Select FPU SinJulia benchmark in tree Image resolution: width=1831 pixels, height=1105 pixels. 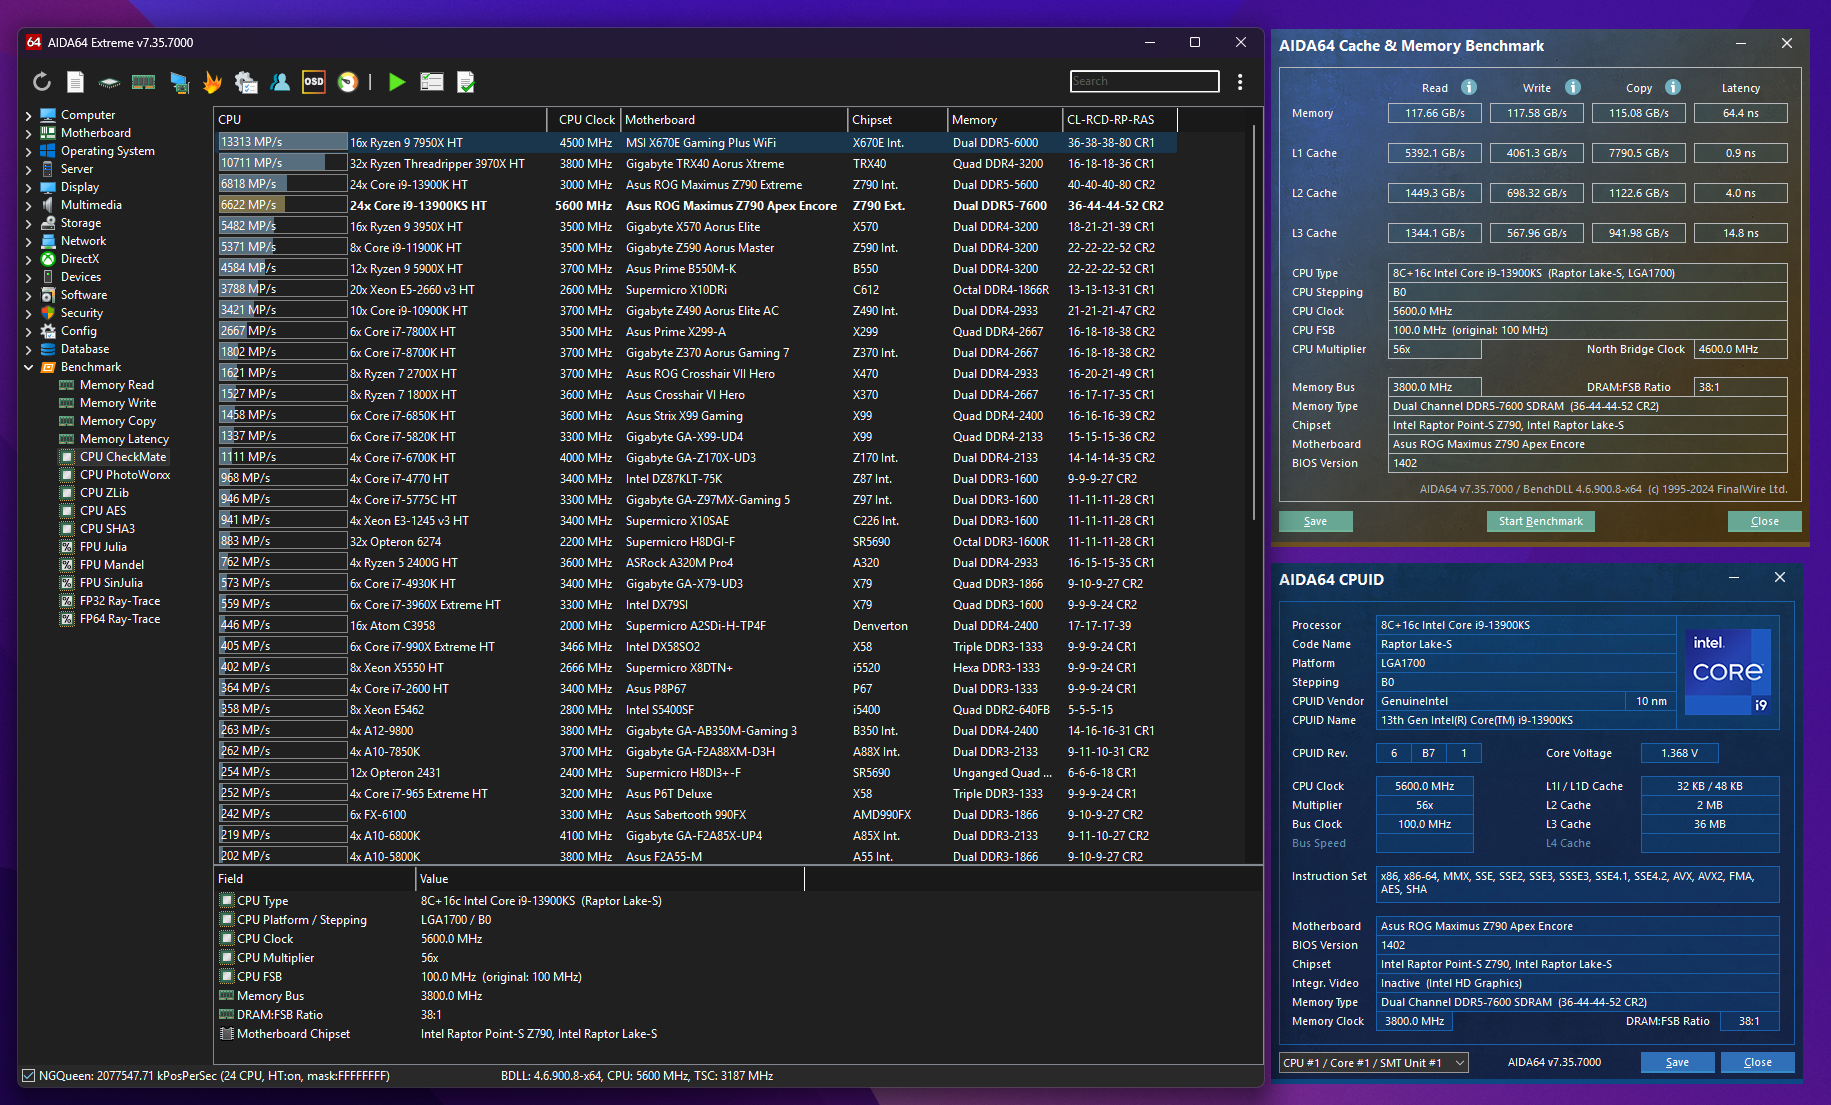pyautogui.click(x=111, y=583)
